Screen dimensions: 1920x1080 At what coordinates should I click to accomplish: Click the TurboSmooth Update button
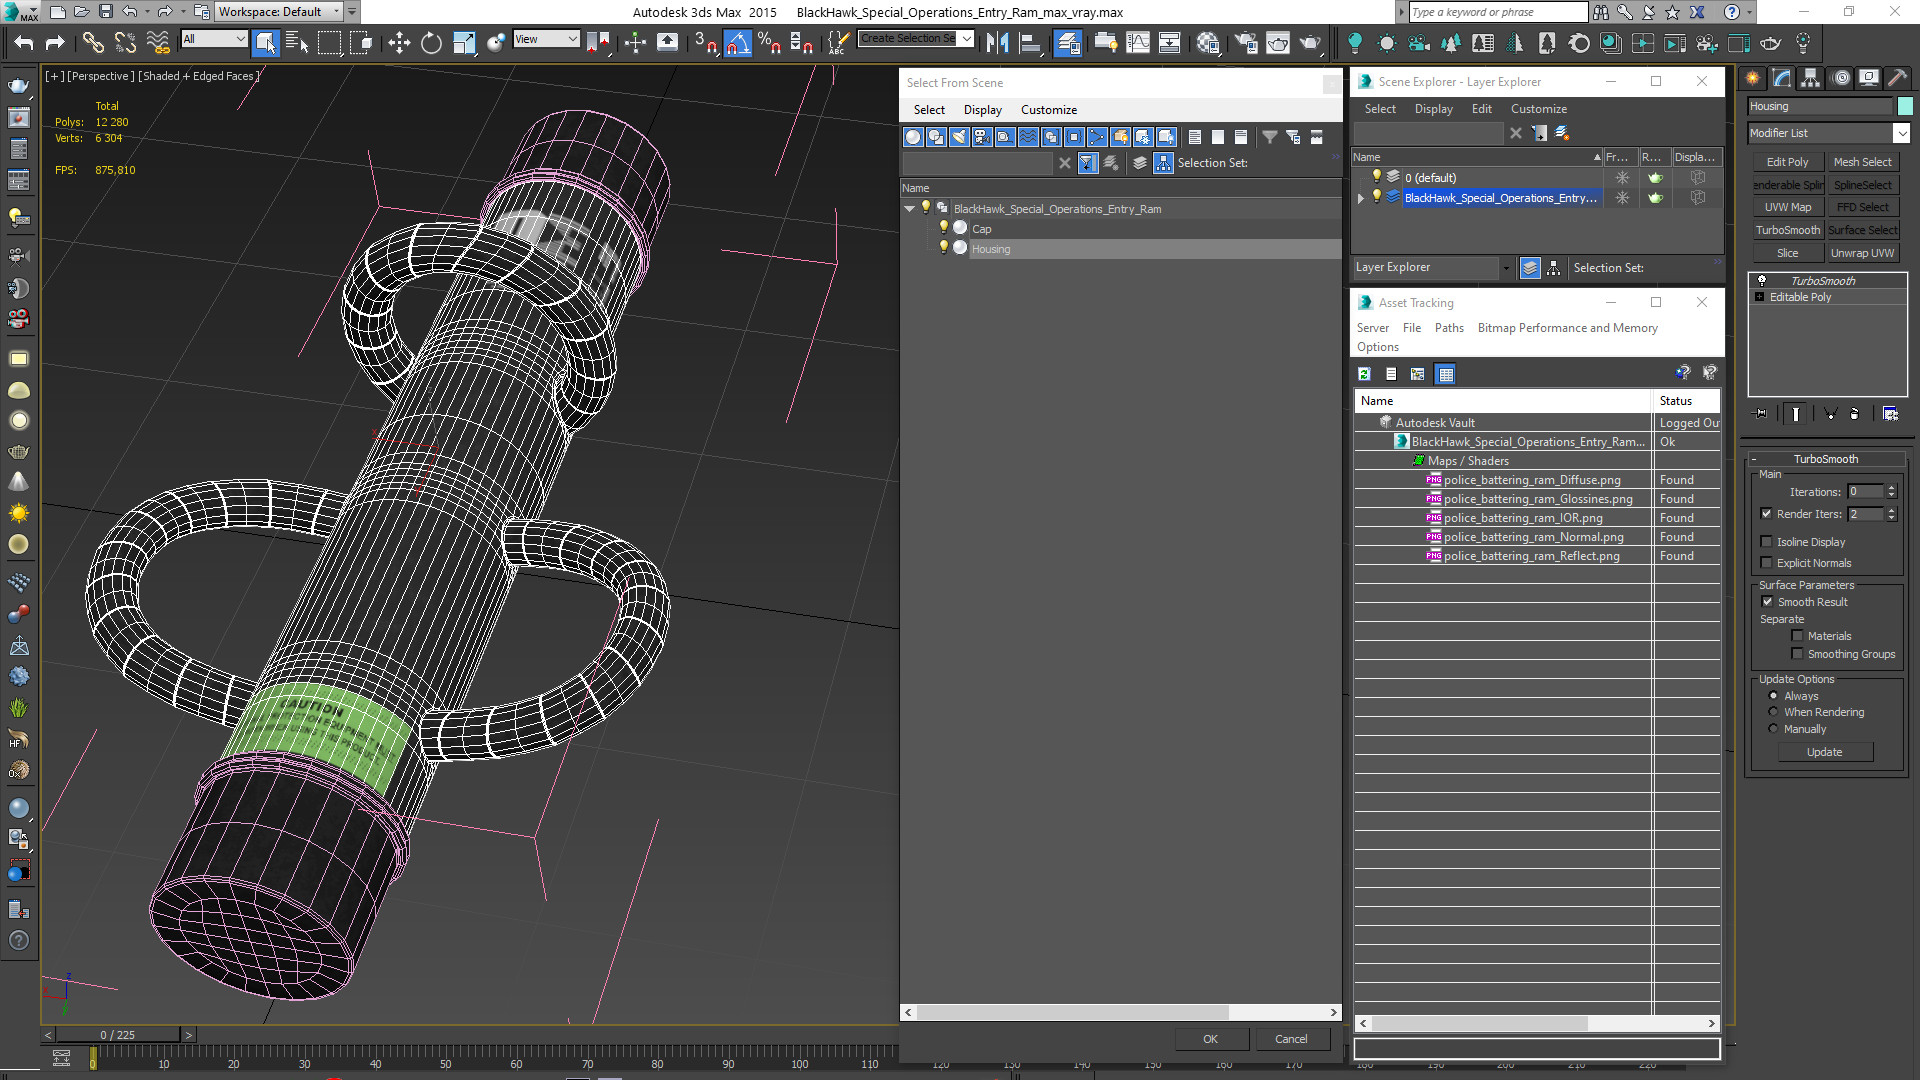point(1825,752)
